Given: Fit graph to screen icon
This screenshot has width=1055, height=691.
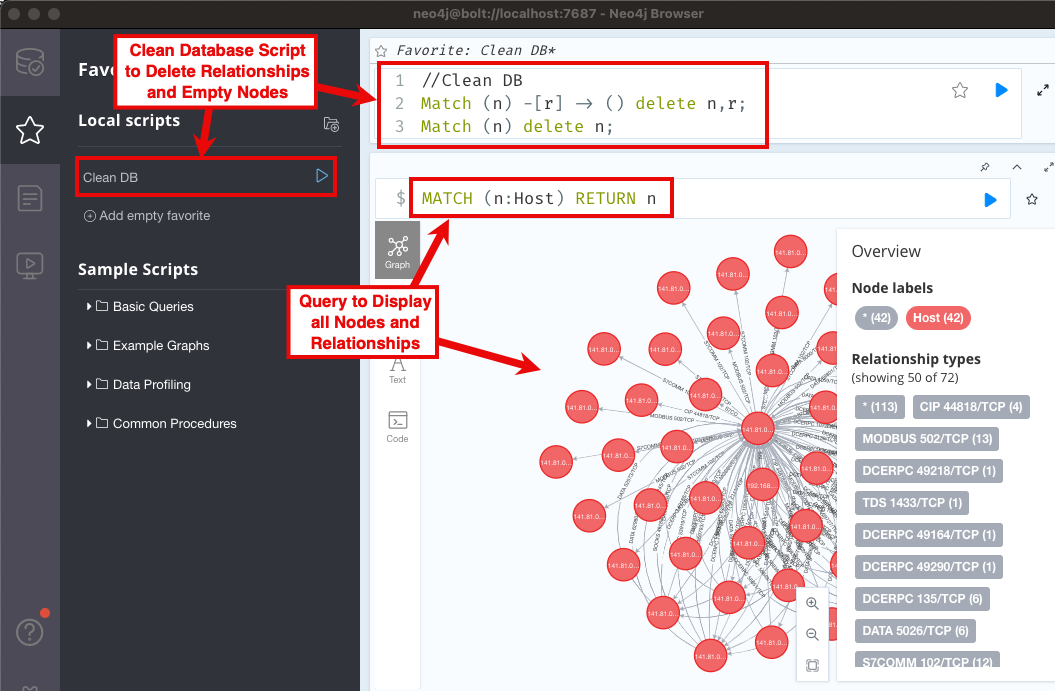Looking at the screenshot, I should [x=812, y=665].
